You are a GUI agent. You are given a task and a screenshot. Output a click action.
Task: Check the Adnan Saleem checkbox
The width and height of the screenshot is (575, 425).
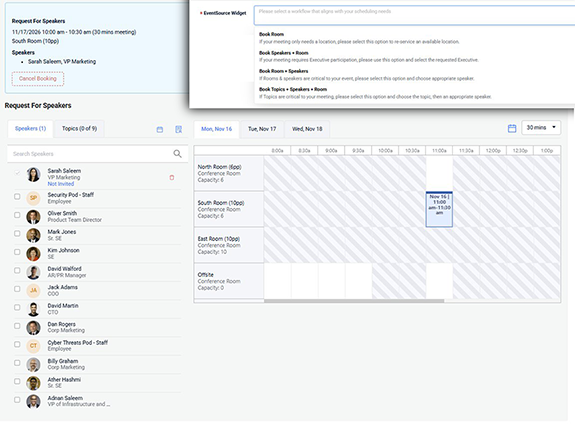17,400
